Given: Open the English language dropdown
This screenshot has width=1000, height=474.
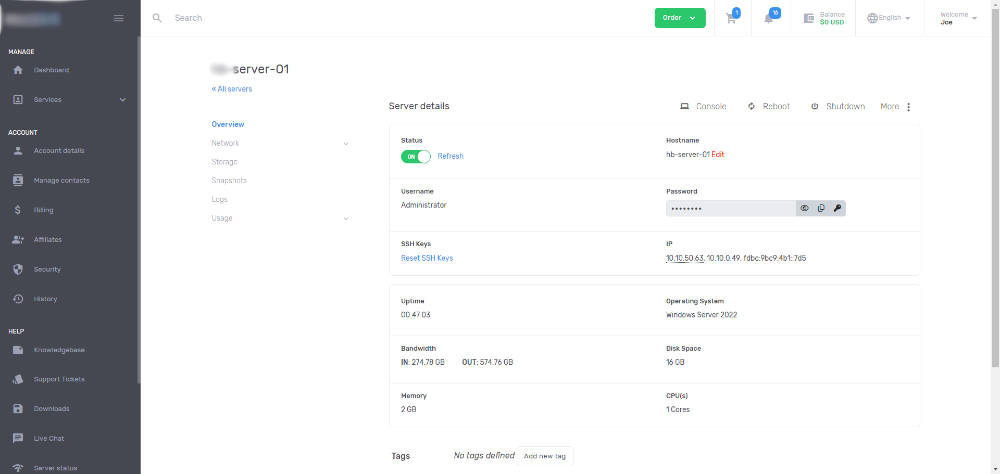Looking at the screenshot, I should [889, 18].
